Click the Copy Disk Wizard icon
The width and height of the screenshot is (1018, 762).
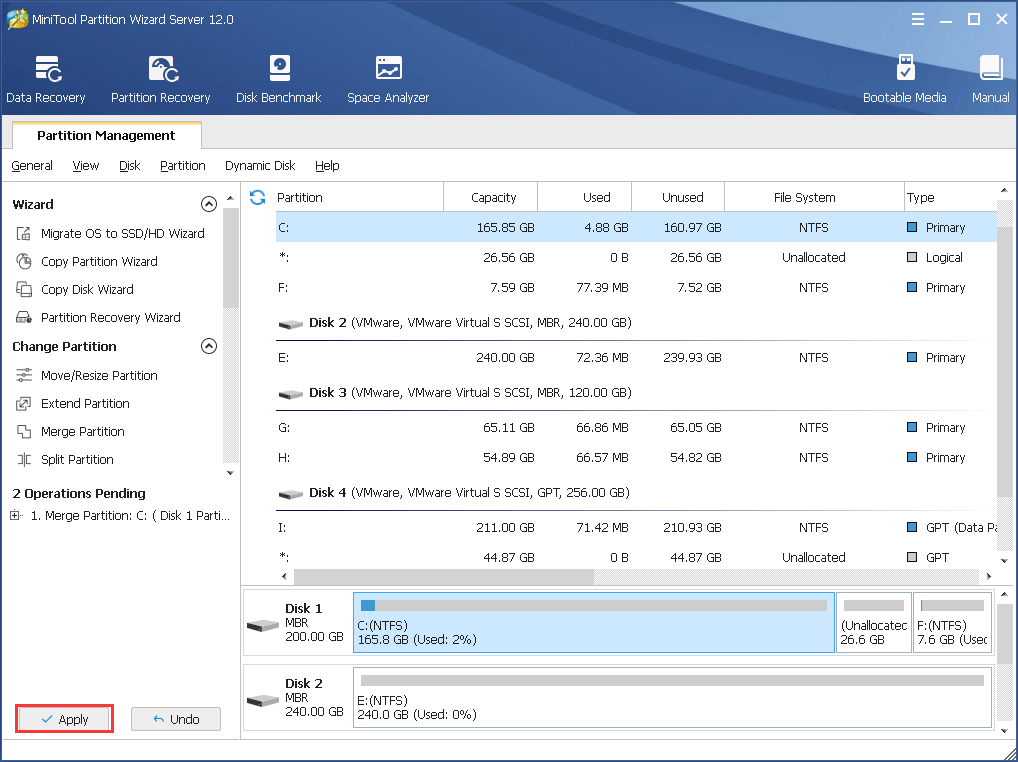click(24, 289)
